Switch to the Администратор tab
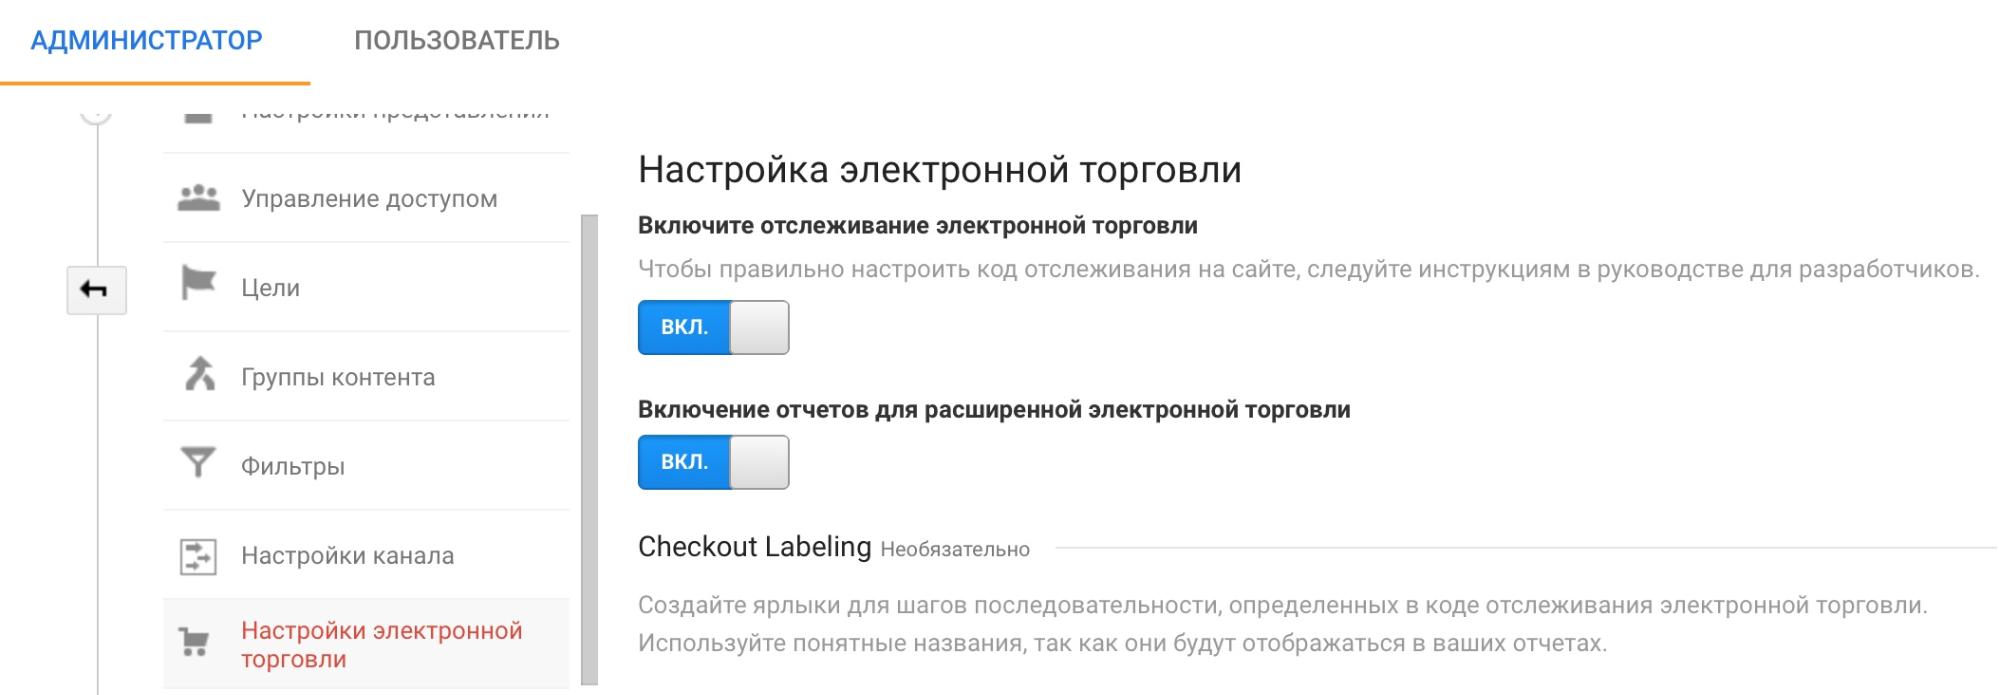The image size is (1999, 695). point(146,41)
